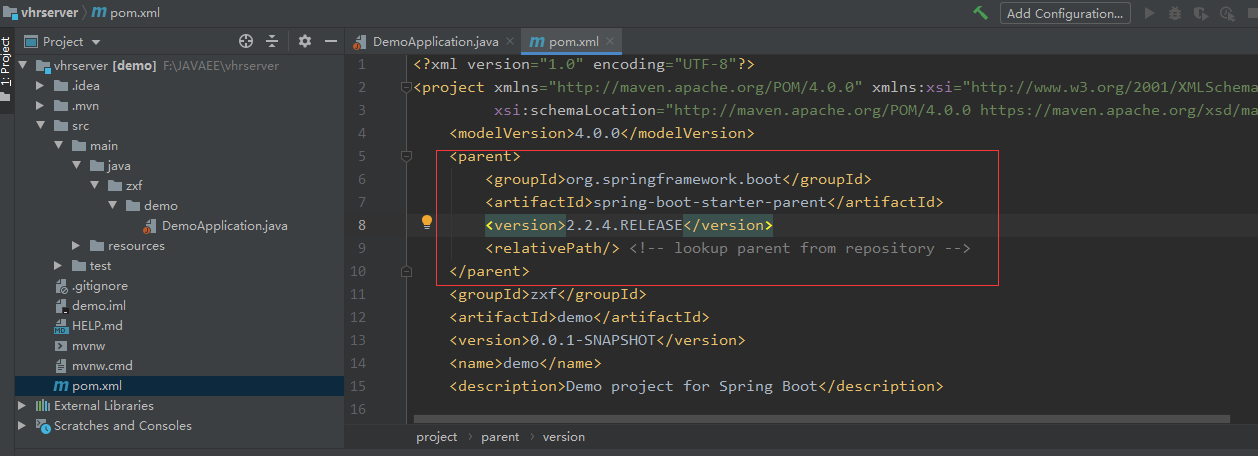Image resolution: width=1258 pixels, height=456 pixels.
Task: Collapse all tree nodes icon
Action: click(272, 41)
